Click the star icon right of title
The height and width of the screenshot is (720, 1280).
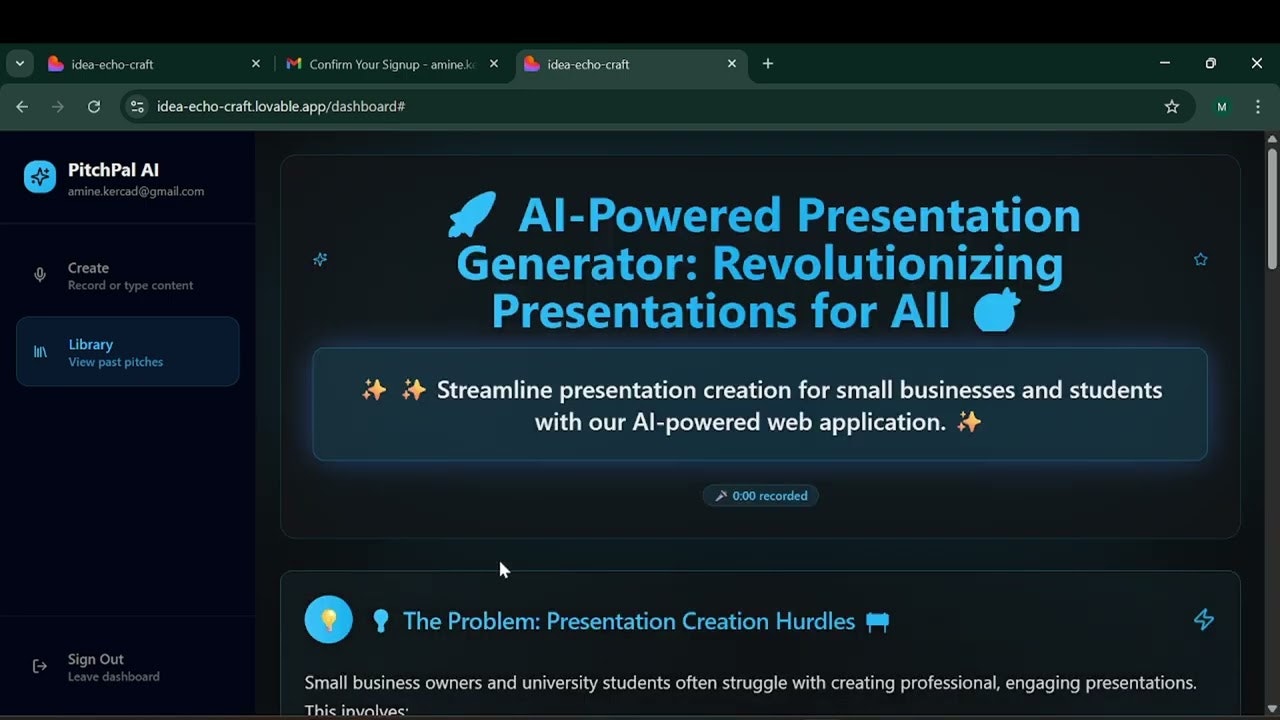coord(1201,259)
